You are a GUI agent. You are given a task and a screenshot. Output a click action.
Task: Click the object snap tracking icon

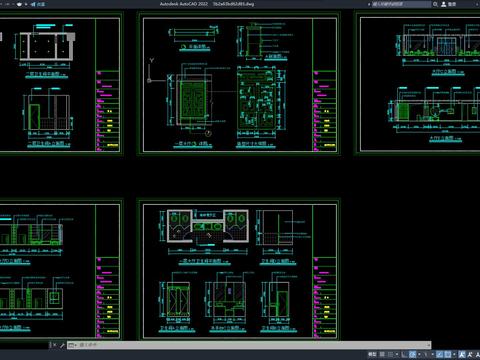(x=440, y=354)
